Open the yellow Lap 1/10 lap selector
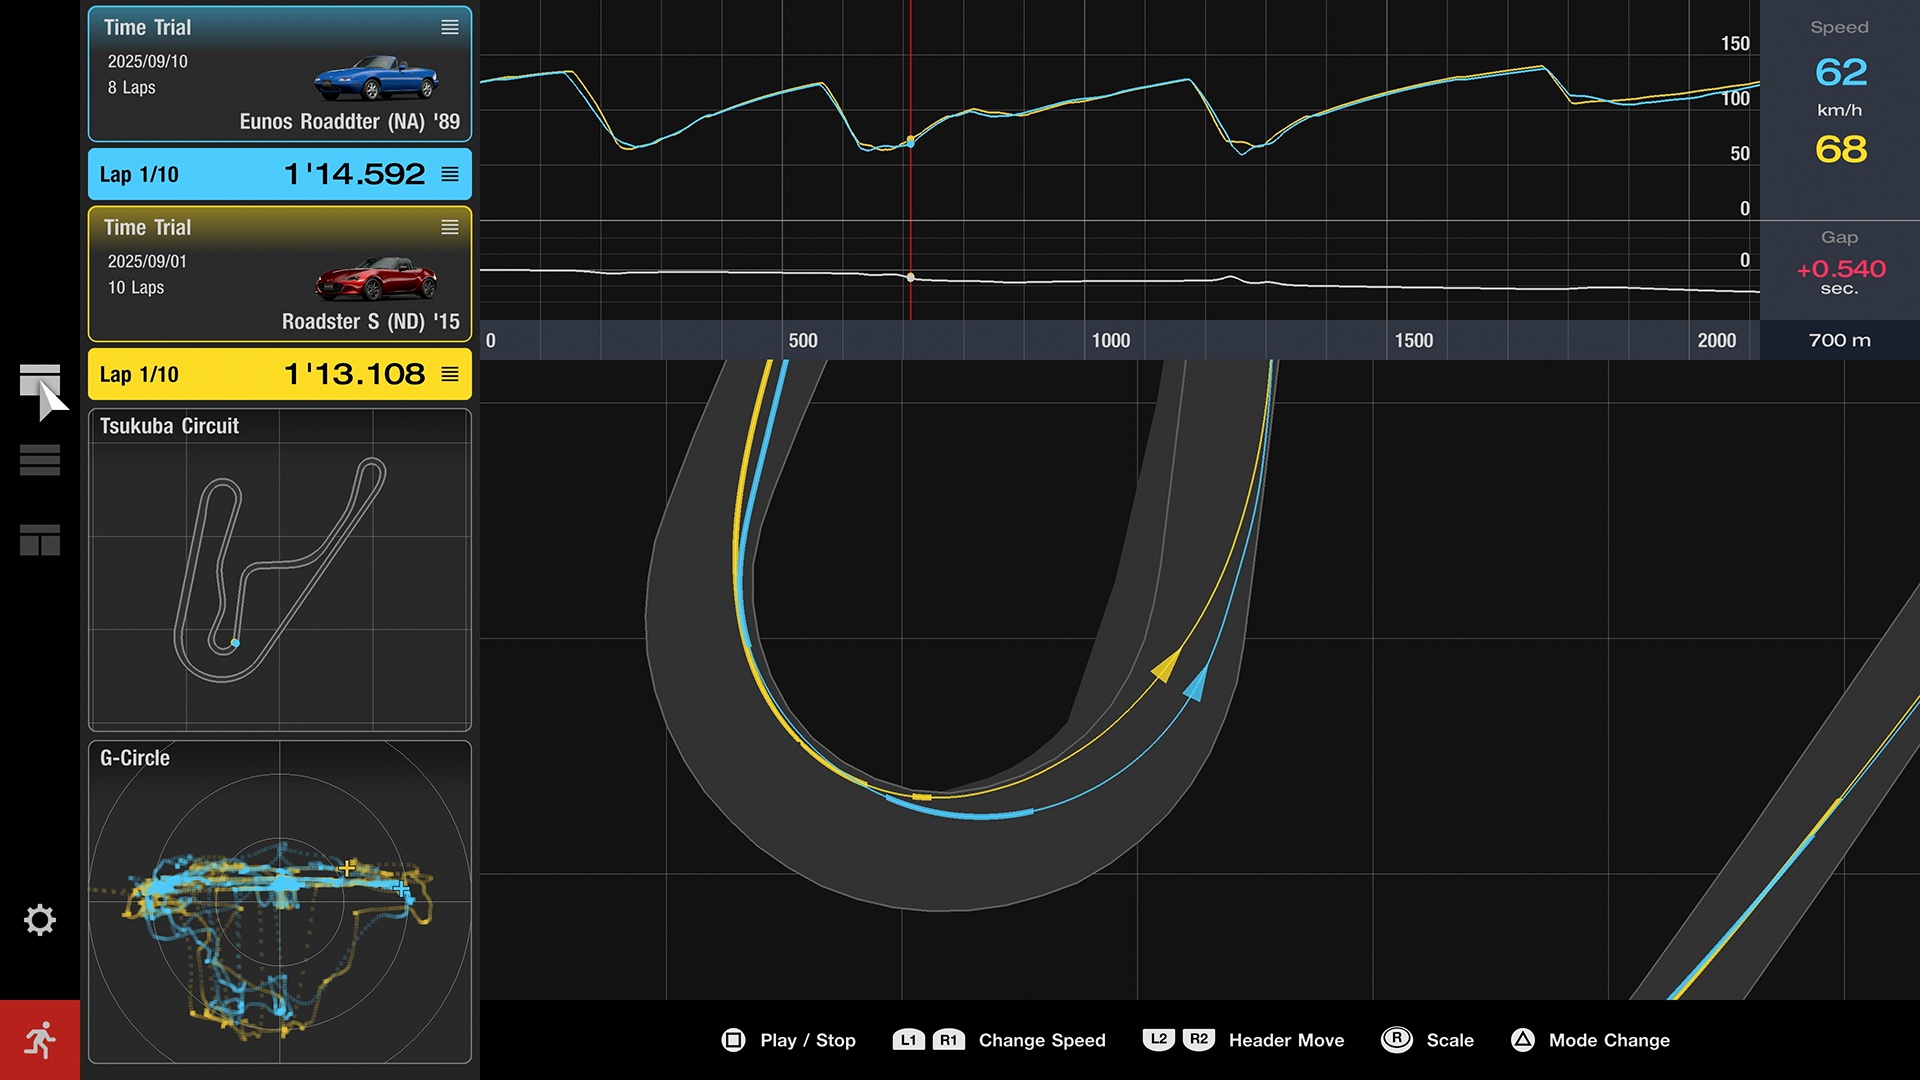The height and width of the screenshot is (1080, 1920). click(449, 375)
